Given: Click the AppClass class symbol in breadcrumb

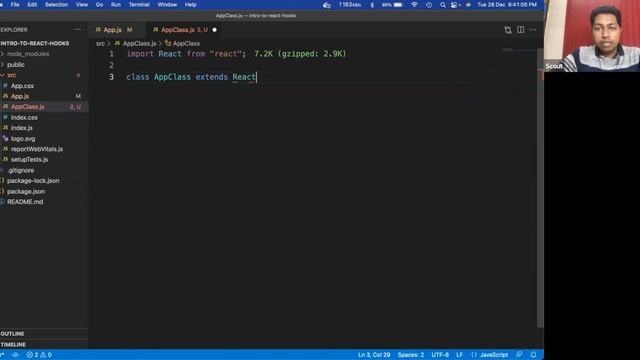Looking at the screenshot, I should [186, 43].
